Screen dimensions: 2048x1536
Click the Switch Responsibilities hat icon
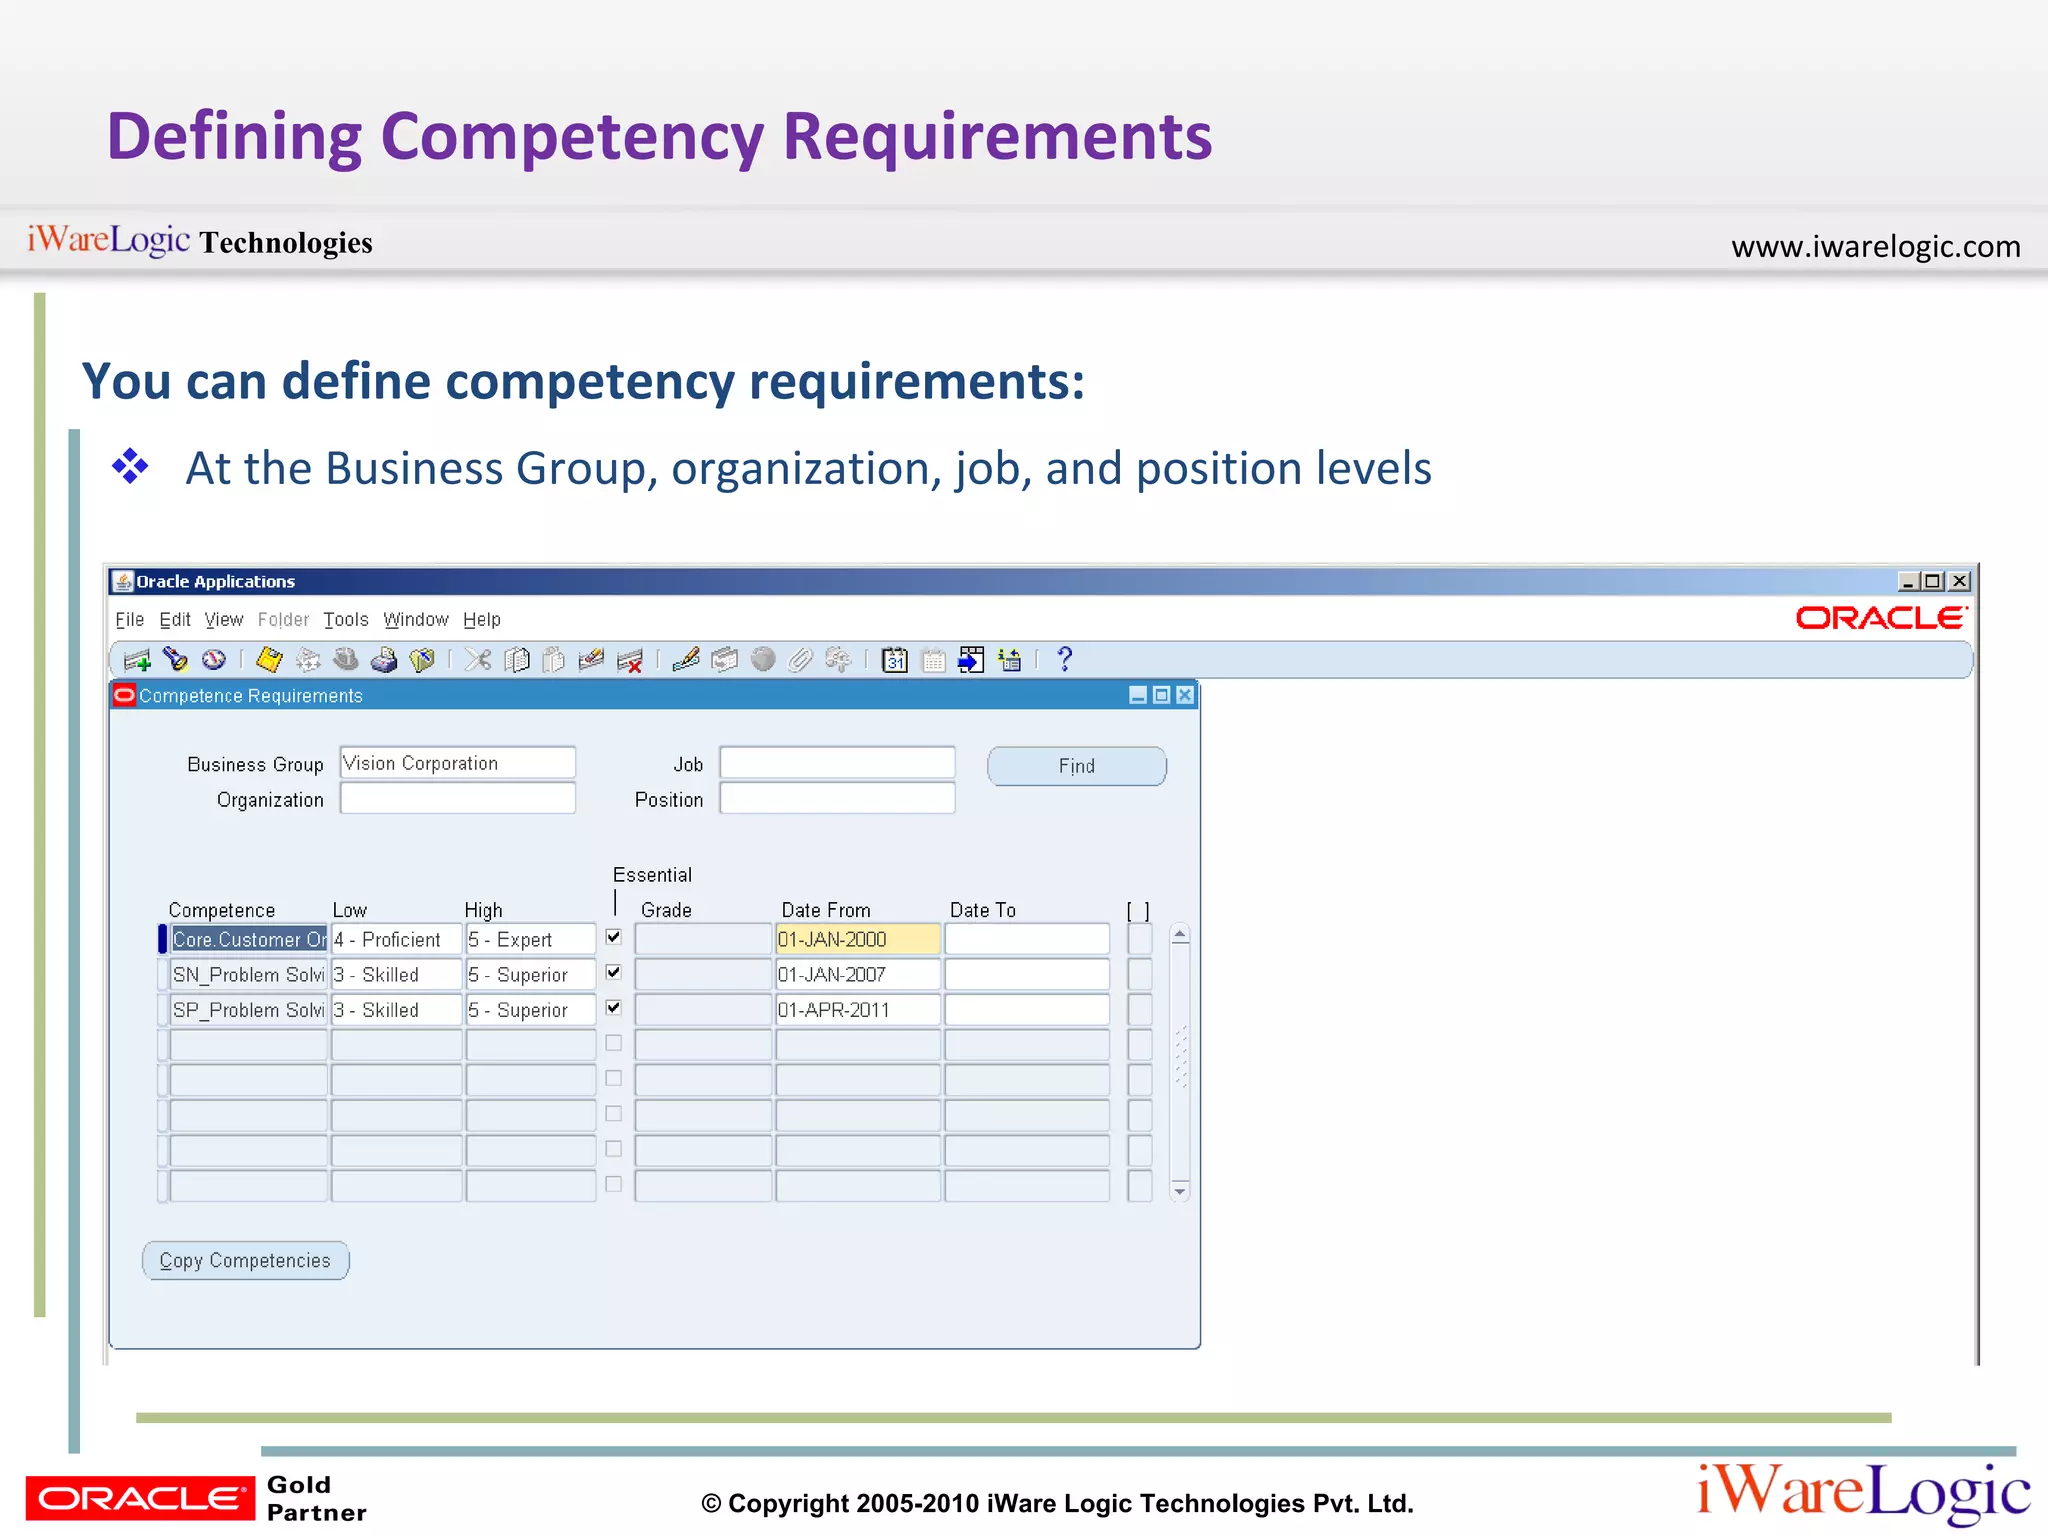click(346, 660)
